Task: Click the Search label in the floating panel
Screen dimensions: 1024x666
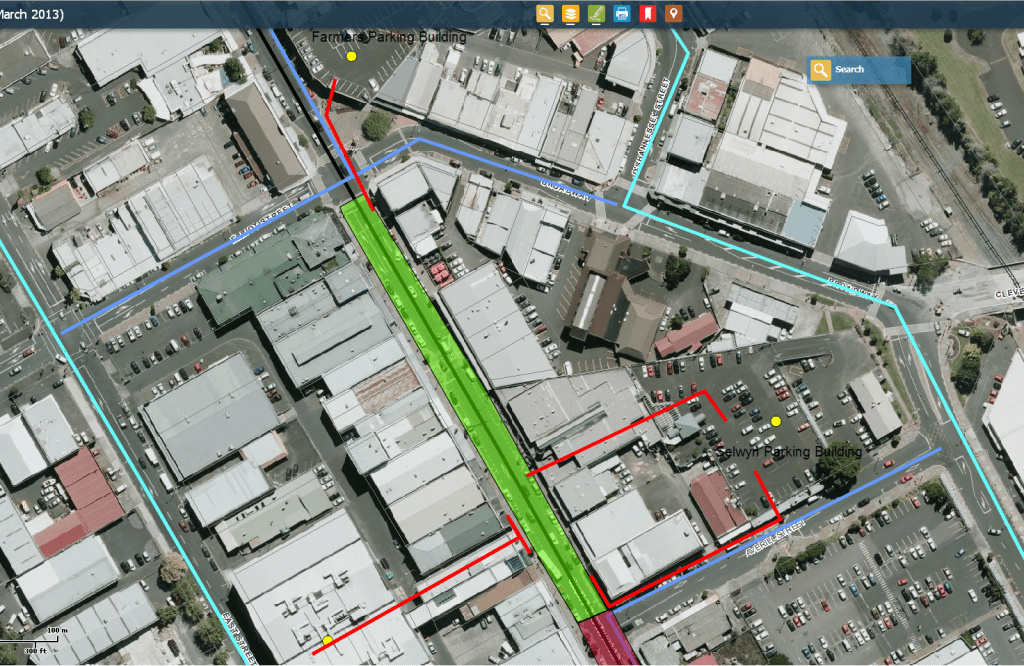Action: [850, 70]
